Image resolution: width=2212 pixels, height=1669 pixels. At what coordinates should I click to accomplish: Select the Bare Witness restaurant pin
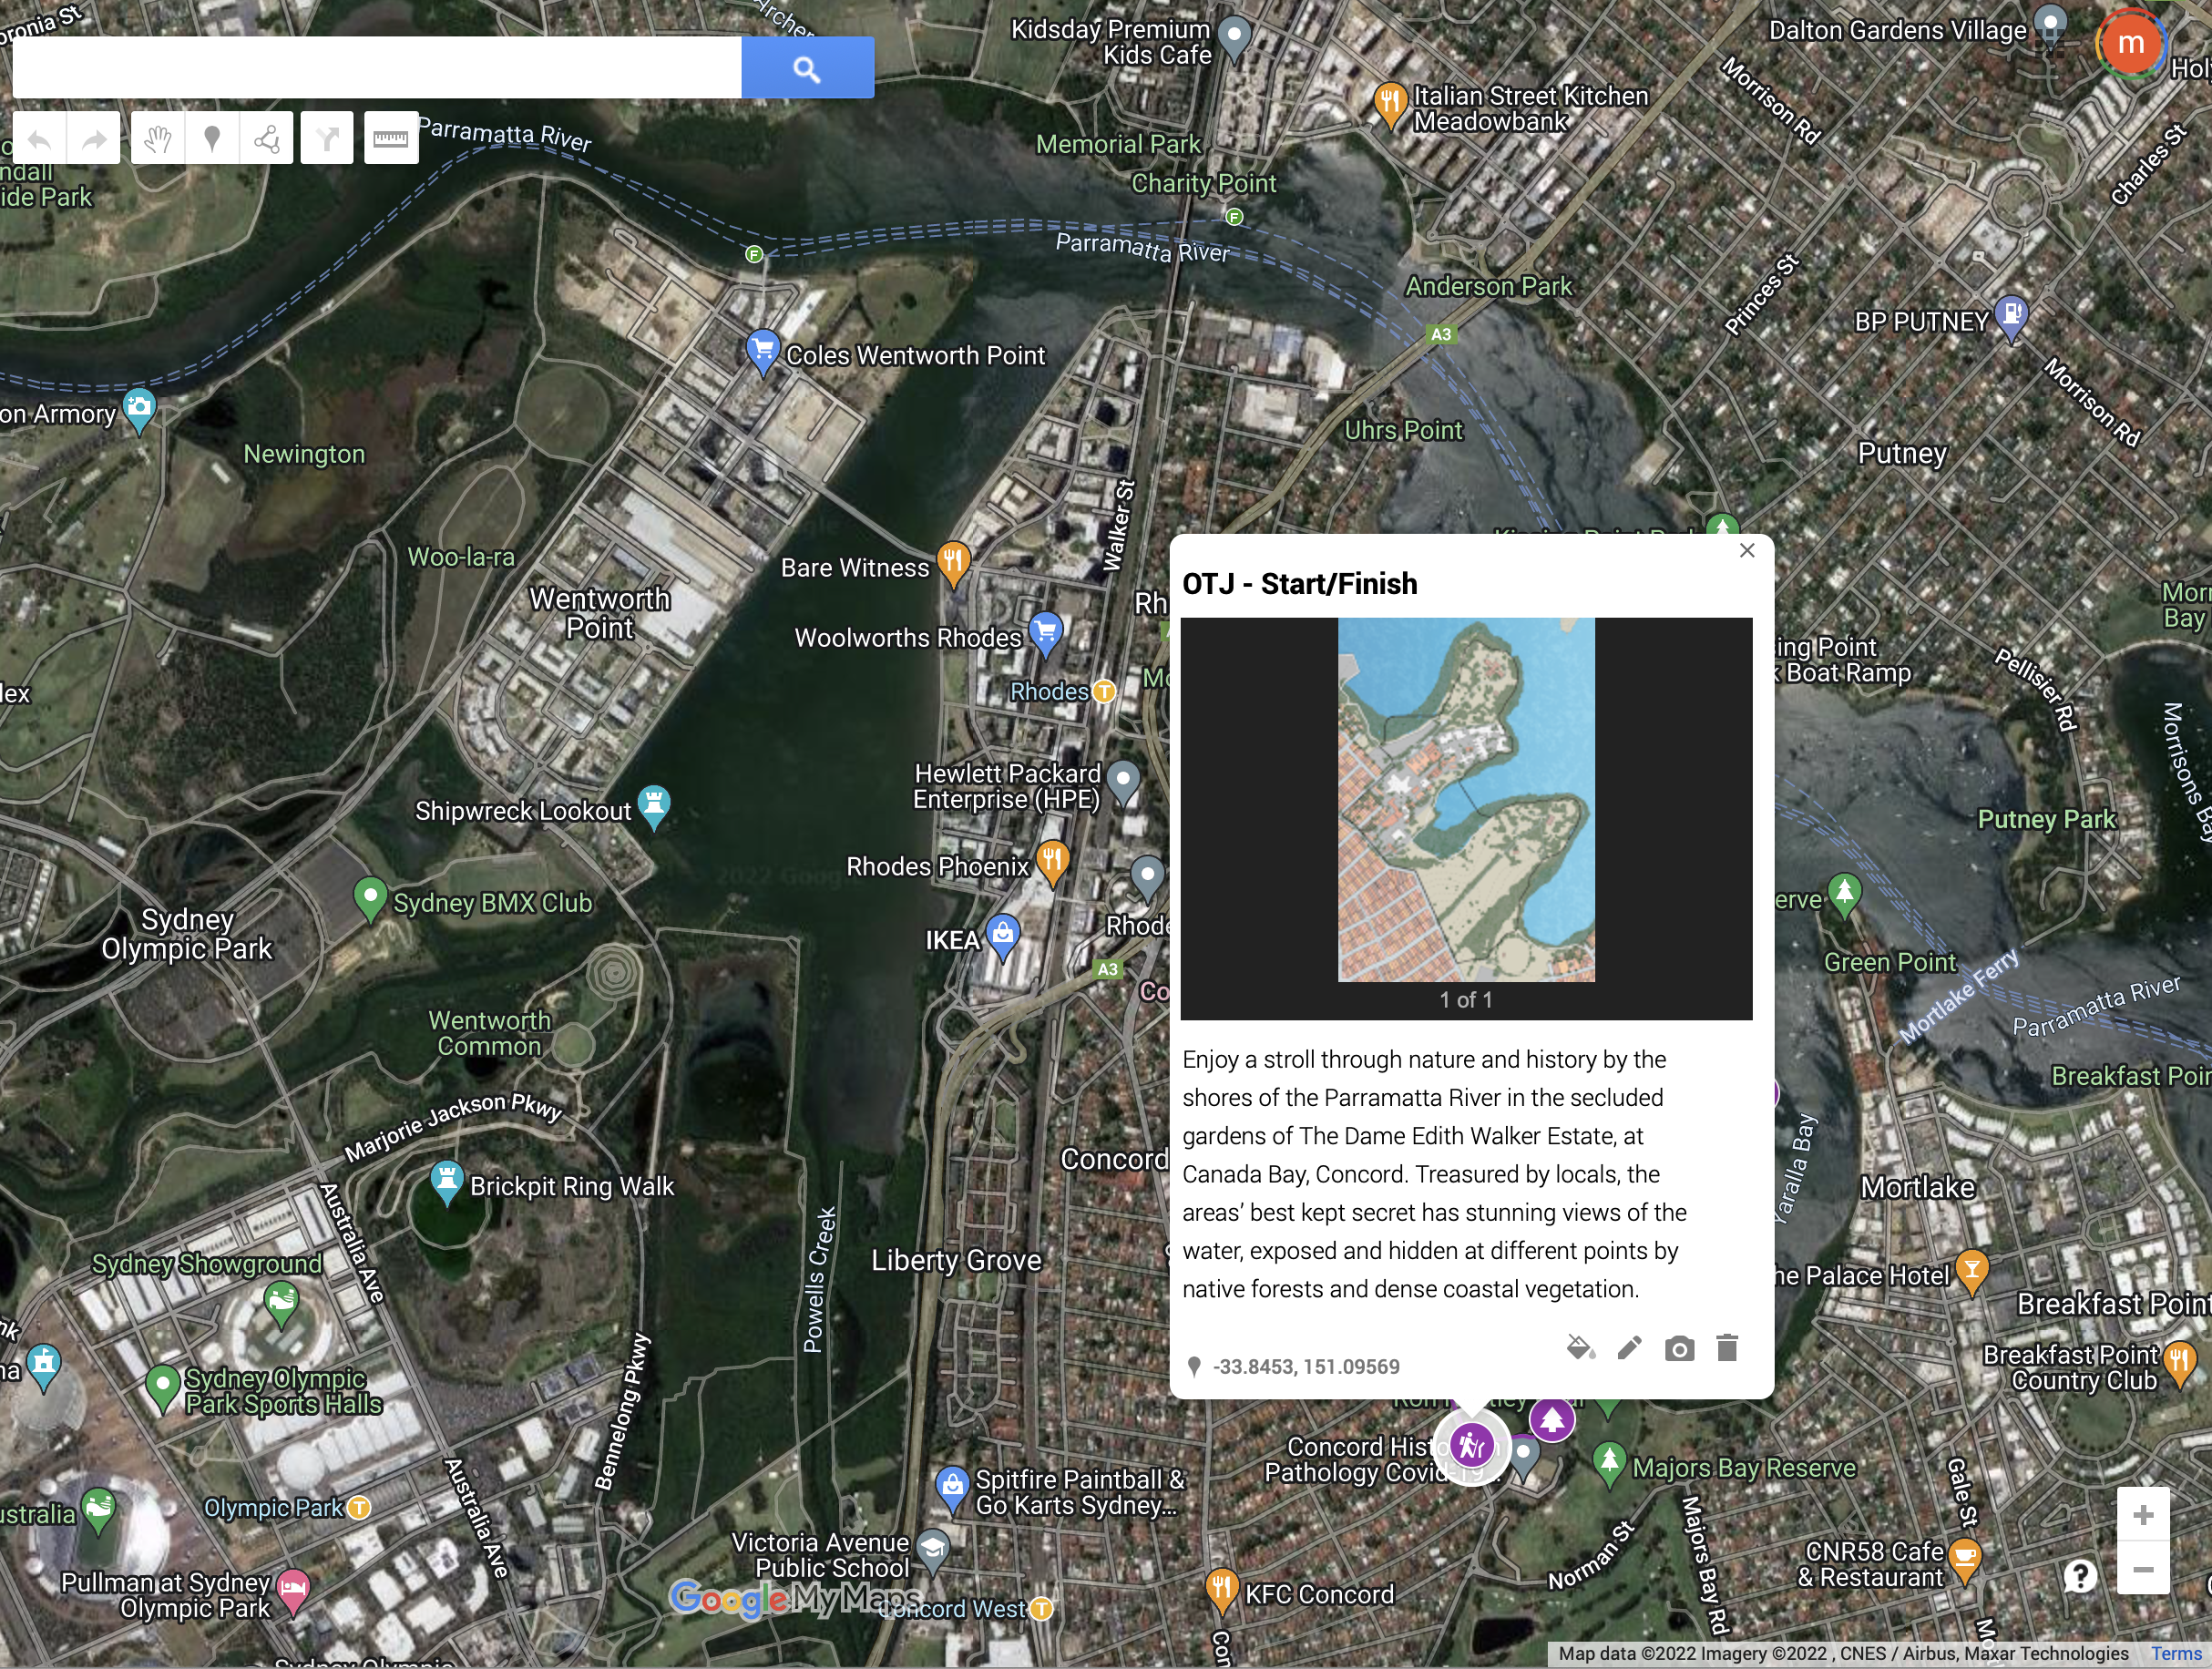point(953,564)
